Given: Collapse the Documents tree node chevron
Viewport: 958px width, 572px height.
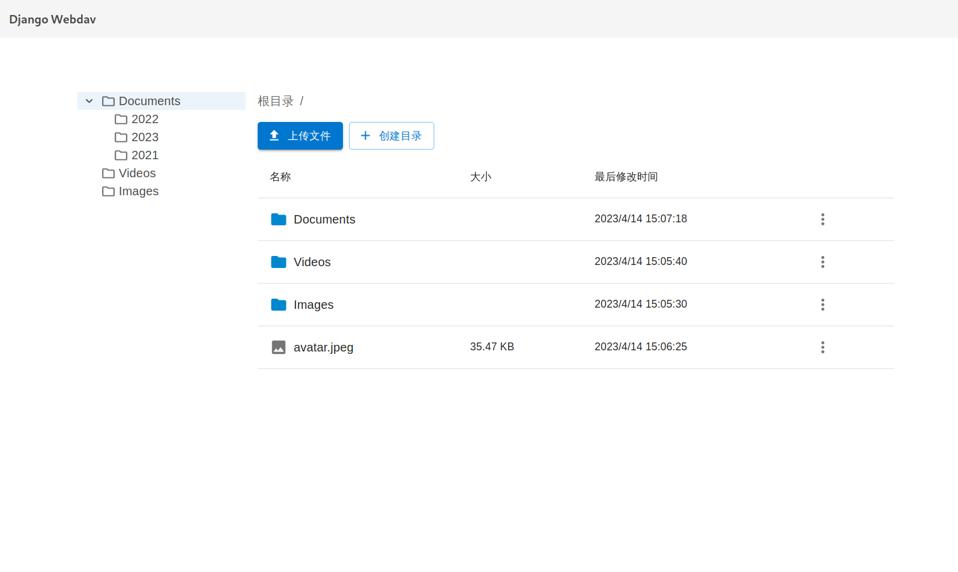Looking at the screenshot, I should point(89,101).
